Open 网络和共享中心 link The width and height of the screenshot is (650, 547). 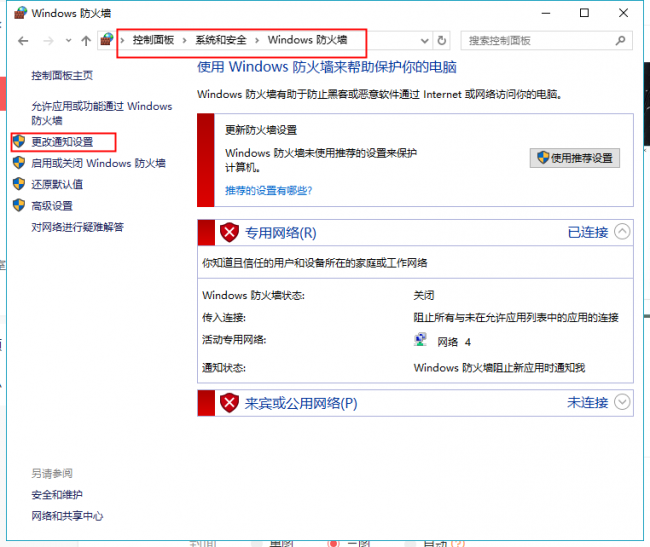point(67,516)
